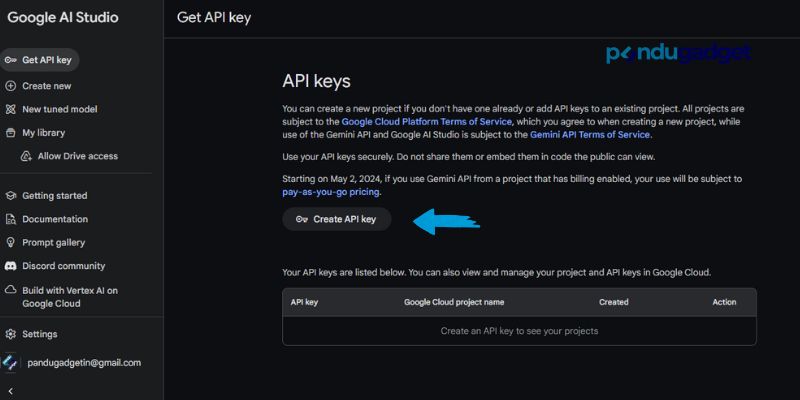Click the key icon beside Get API key
This screenshot has height=400, width=800.
(x=10, y=60)
